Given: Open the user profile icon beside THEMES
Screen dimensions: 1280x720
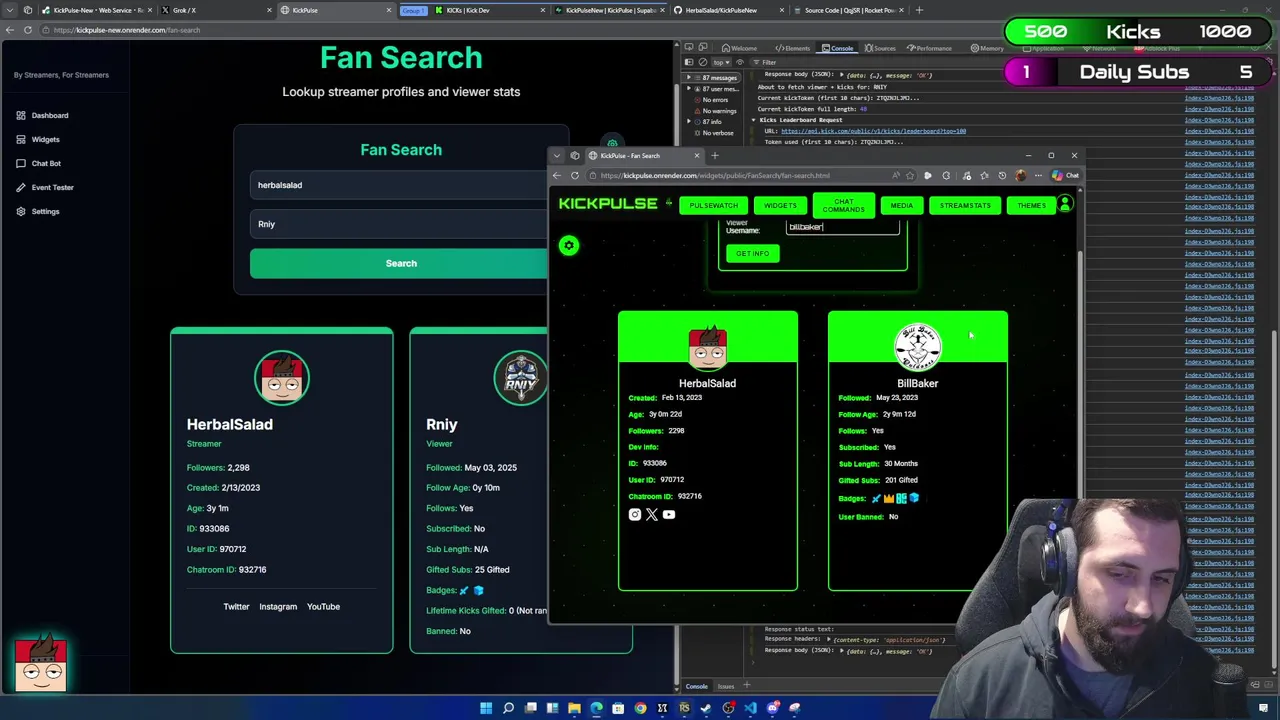Looking at the screenshot, I should (1065, 204).
